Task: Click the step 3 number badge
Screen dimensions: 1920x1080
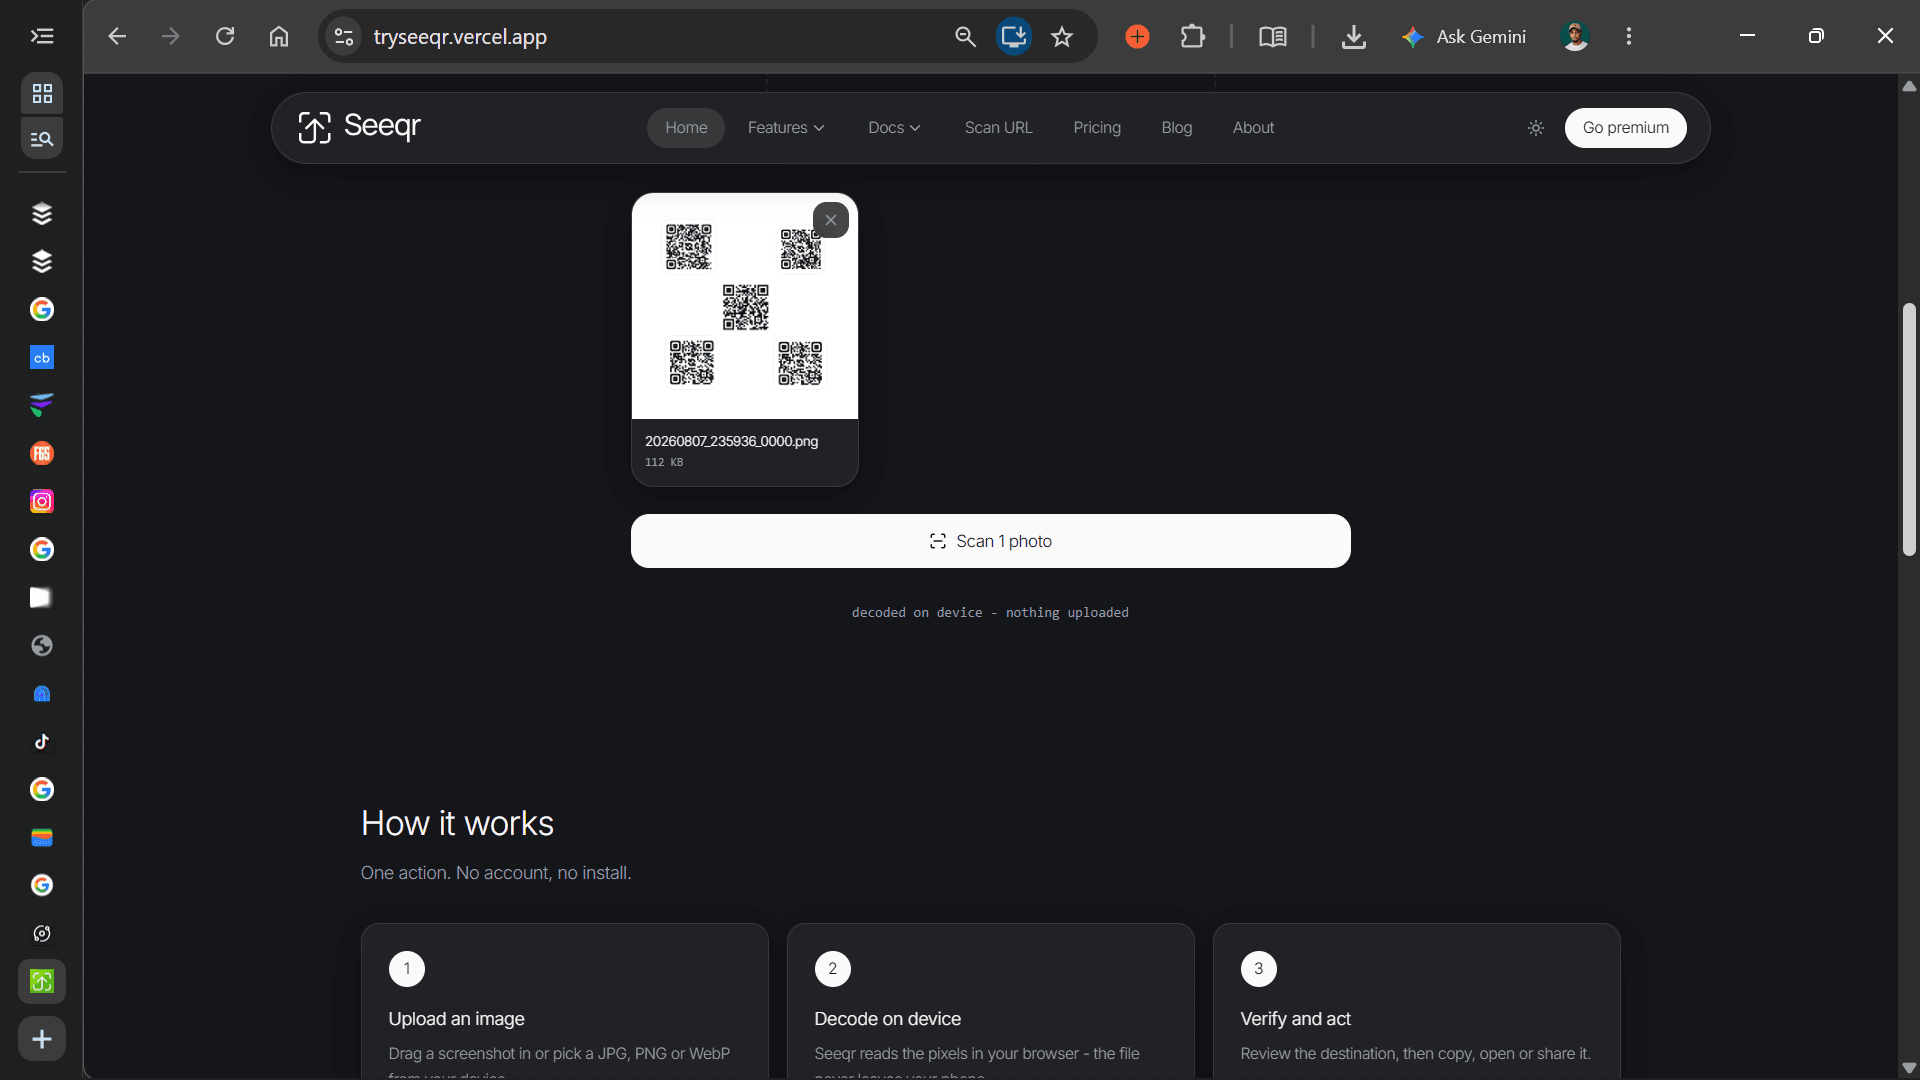Action: point(1259,969)
